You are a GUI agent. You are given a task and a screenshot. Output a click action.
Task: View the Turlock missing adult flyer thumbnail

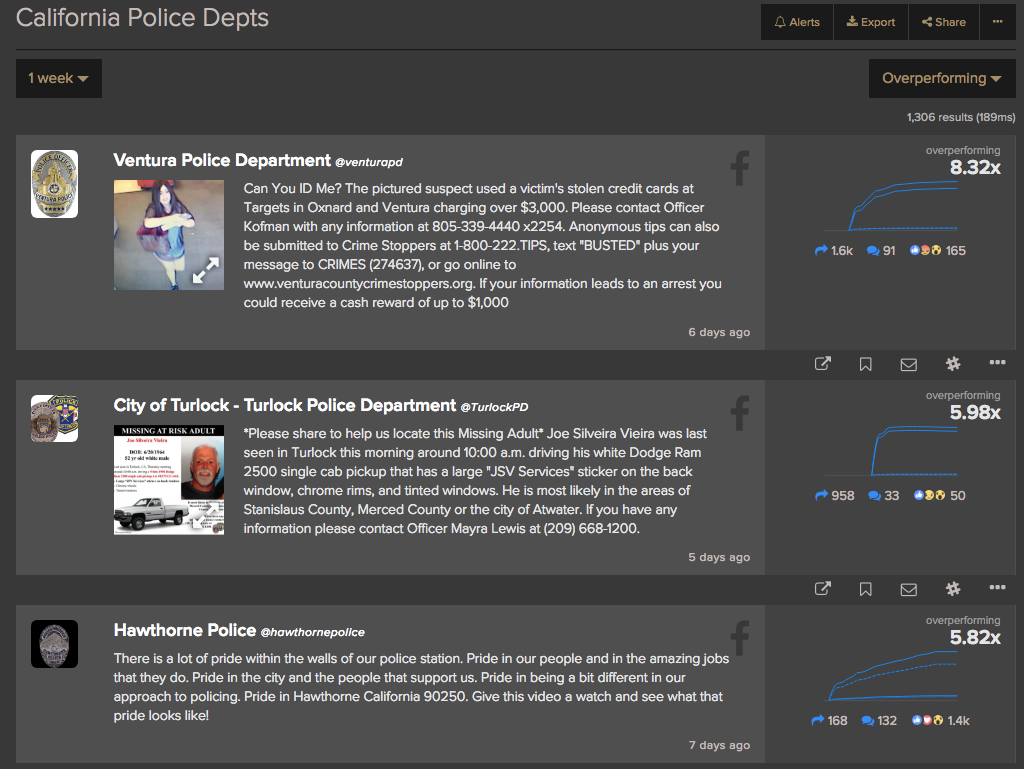(168, 479)
